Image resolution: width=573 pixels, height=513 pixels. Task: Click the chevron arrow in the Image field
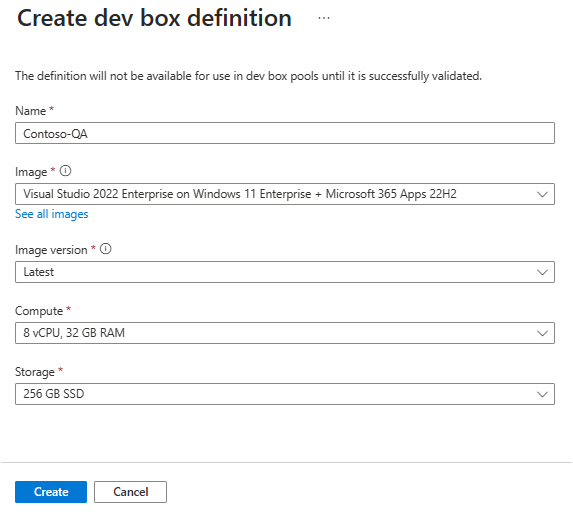click(542, 194)
